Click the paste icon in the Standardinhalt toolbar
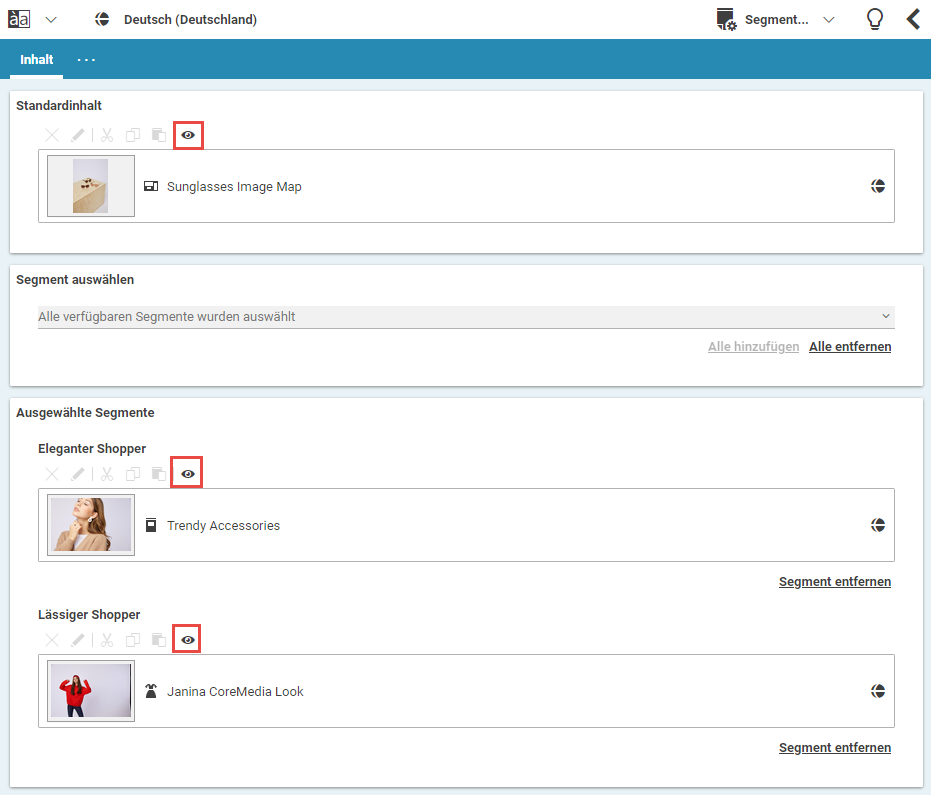931x795 pixels. (x=158, y=135)
